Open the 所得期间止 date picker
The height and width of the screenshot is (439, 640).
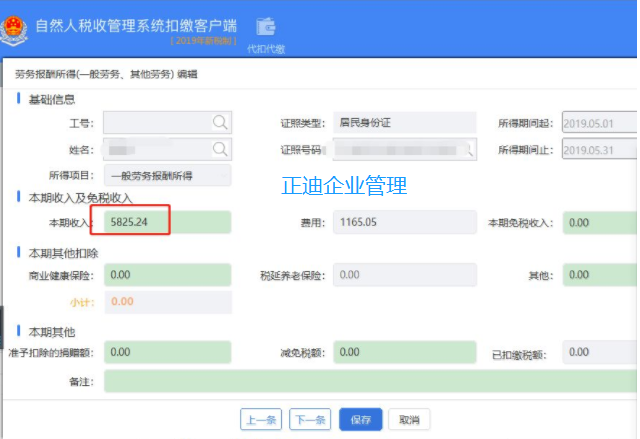[599, 150]
